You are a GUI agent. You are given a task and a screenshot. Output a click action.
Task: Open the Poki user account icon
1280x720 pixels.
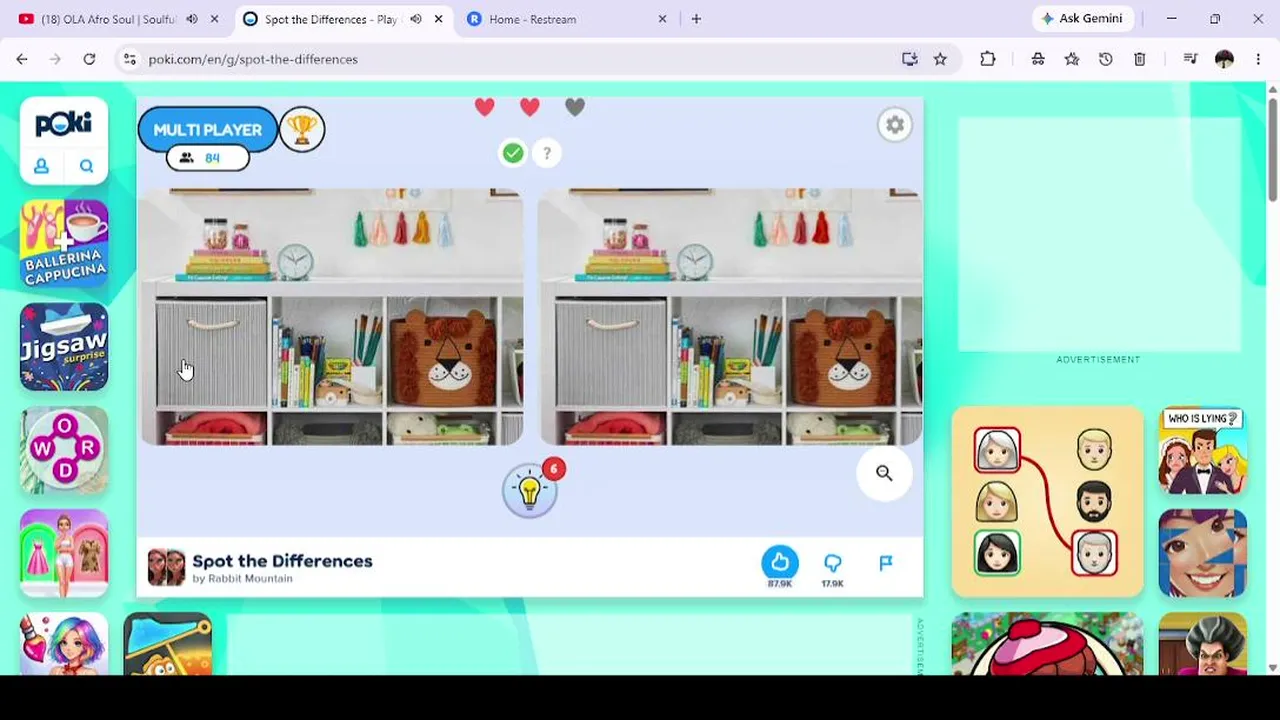coord(42,167)
